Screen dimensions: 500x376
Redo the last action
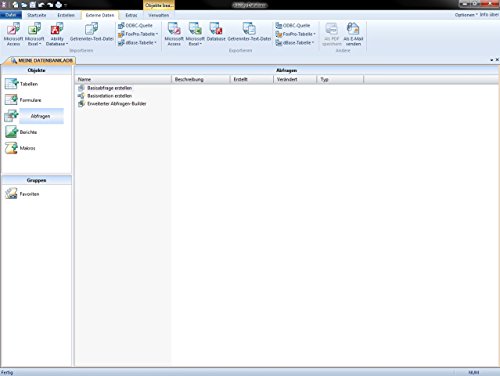[x=50, y=5]
